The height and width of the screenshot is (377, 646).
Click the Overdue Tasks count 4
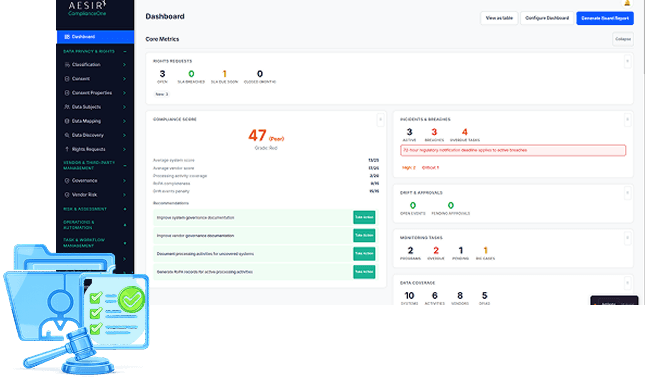[465, 132]
